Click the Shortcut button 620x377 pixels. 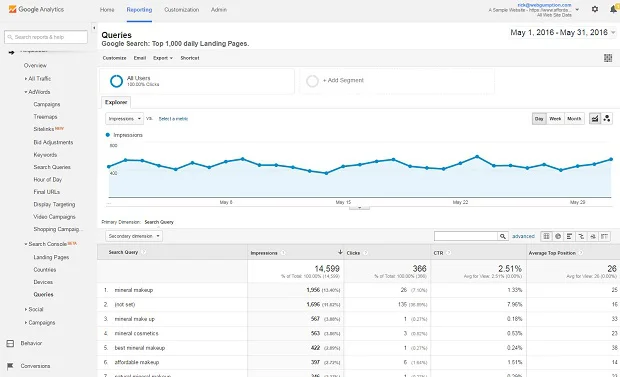[x=190, y=58]
